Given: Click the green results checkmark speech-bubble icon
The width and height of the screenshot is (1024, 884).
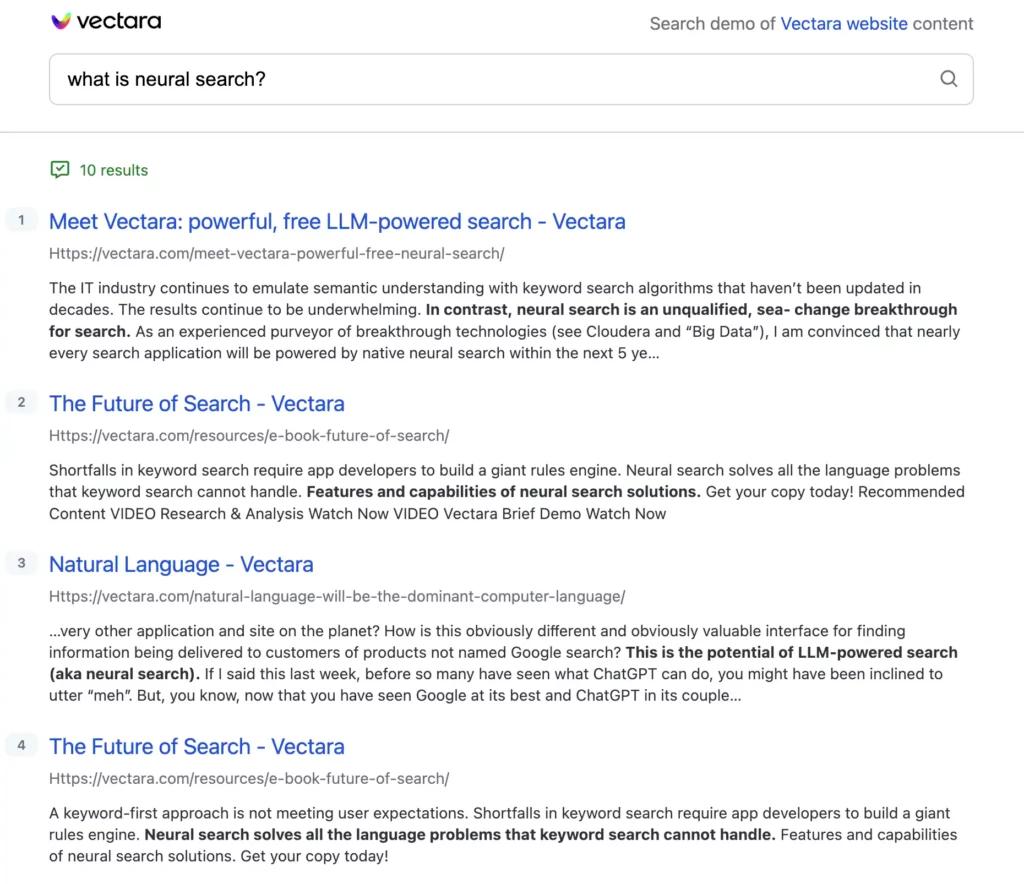Looking at the screenshot, I should 60,170.
